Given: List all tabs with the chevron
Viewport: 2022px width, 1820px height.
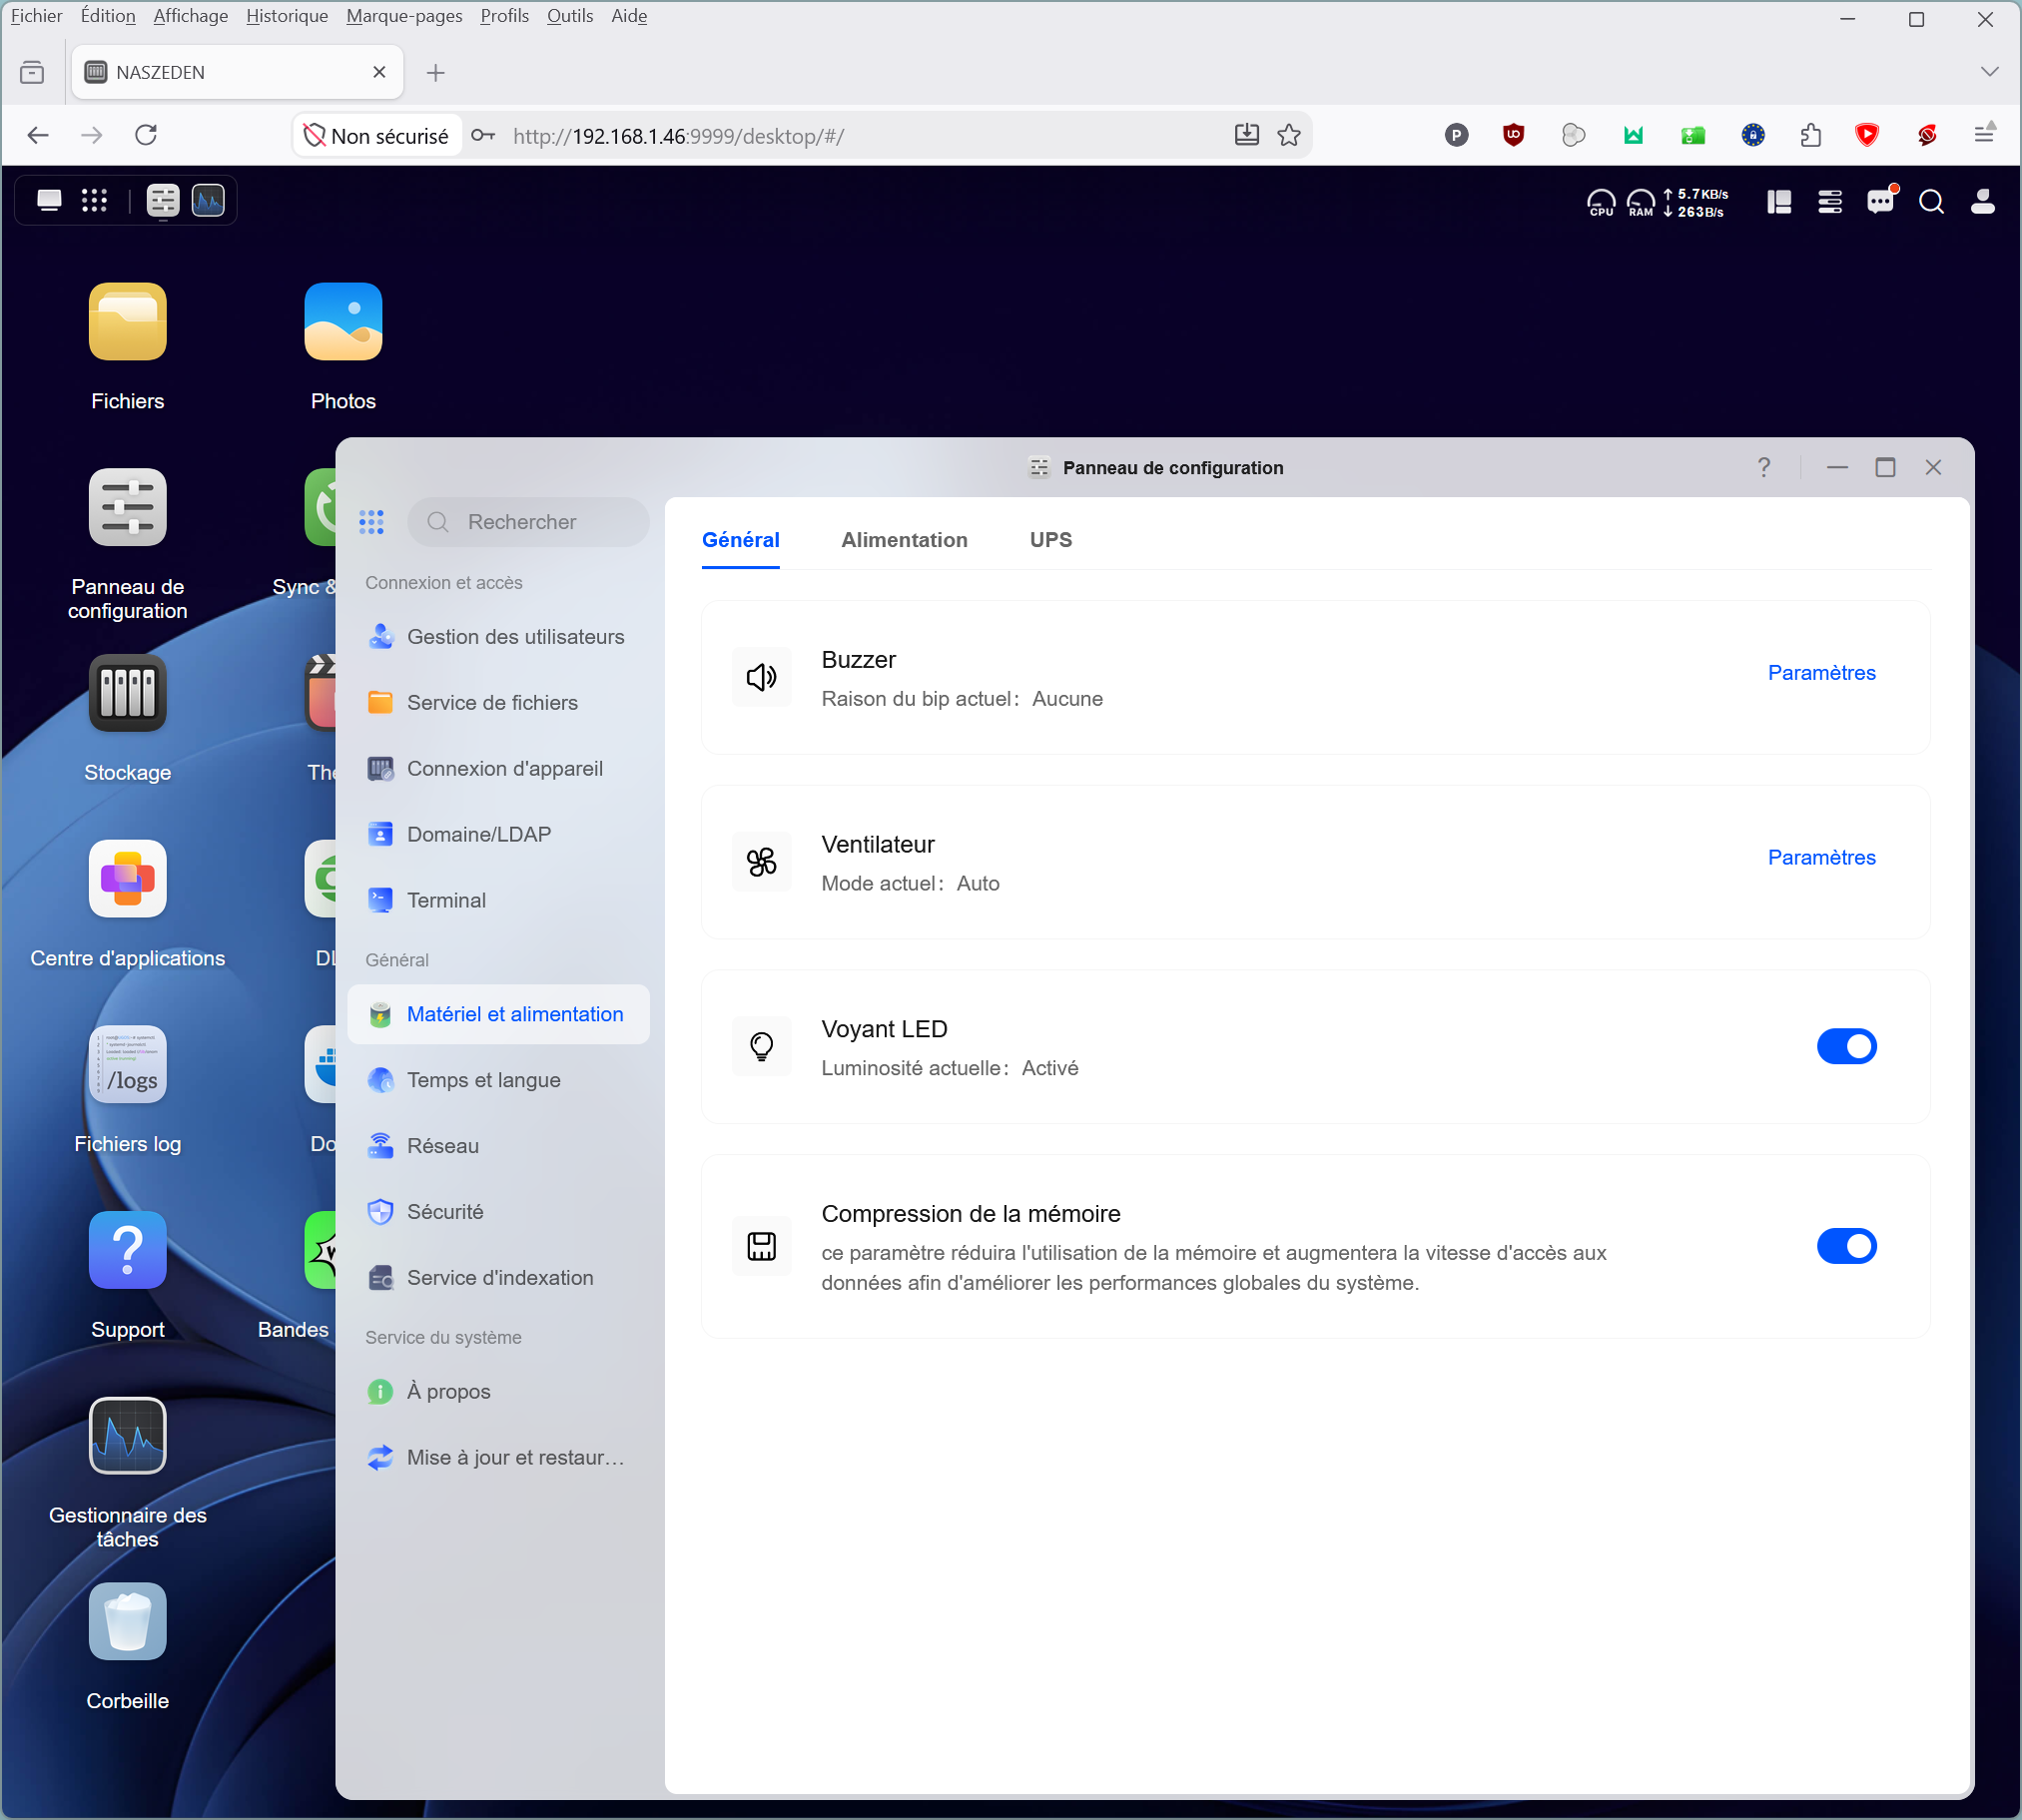Looking at the screenshot, I should [1989, 72].
